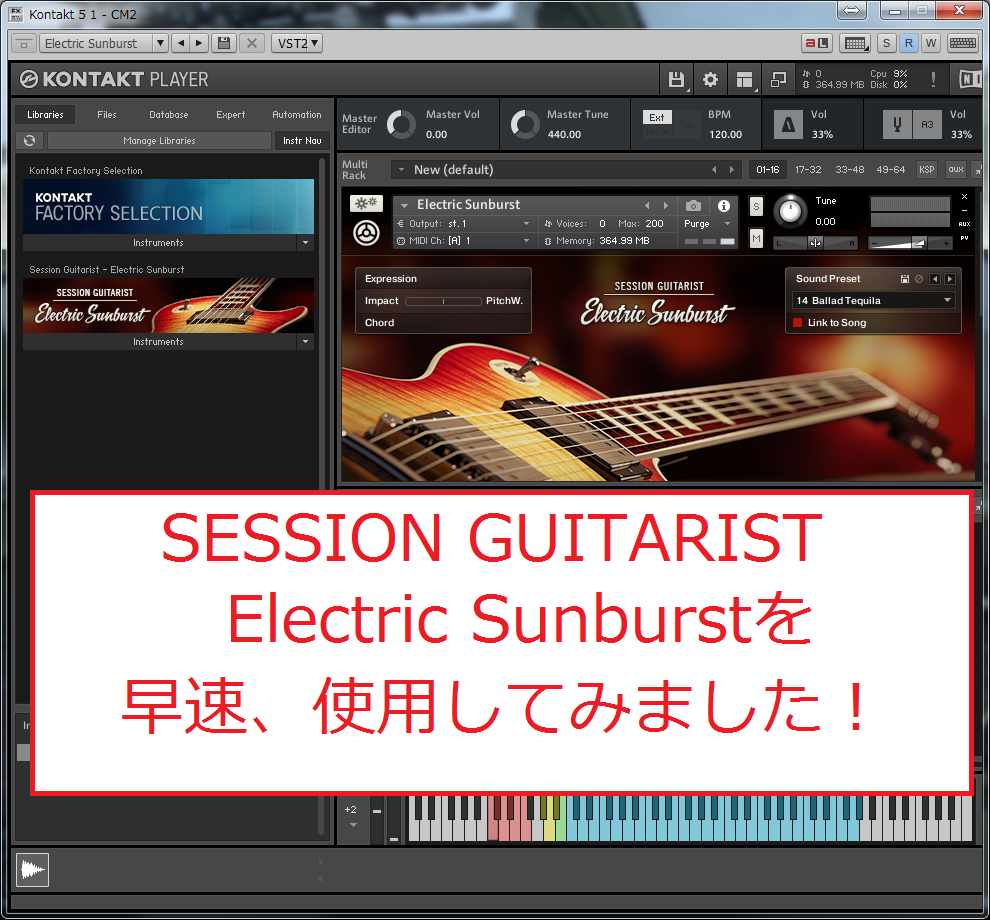Toggle the Solo S button
This screenshot has height=920, width=990.
click(756, 206)
